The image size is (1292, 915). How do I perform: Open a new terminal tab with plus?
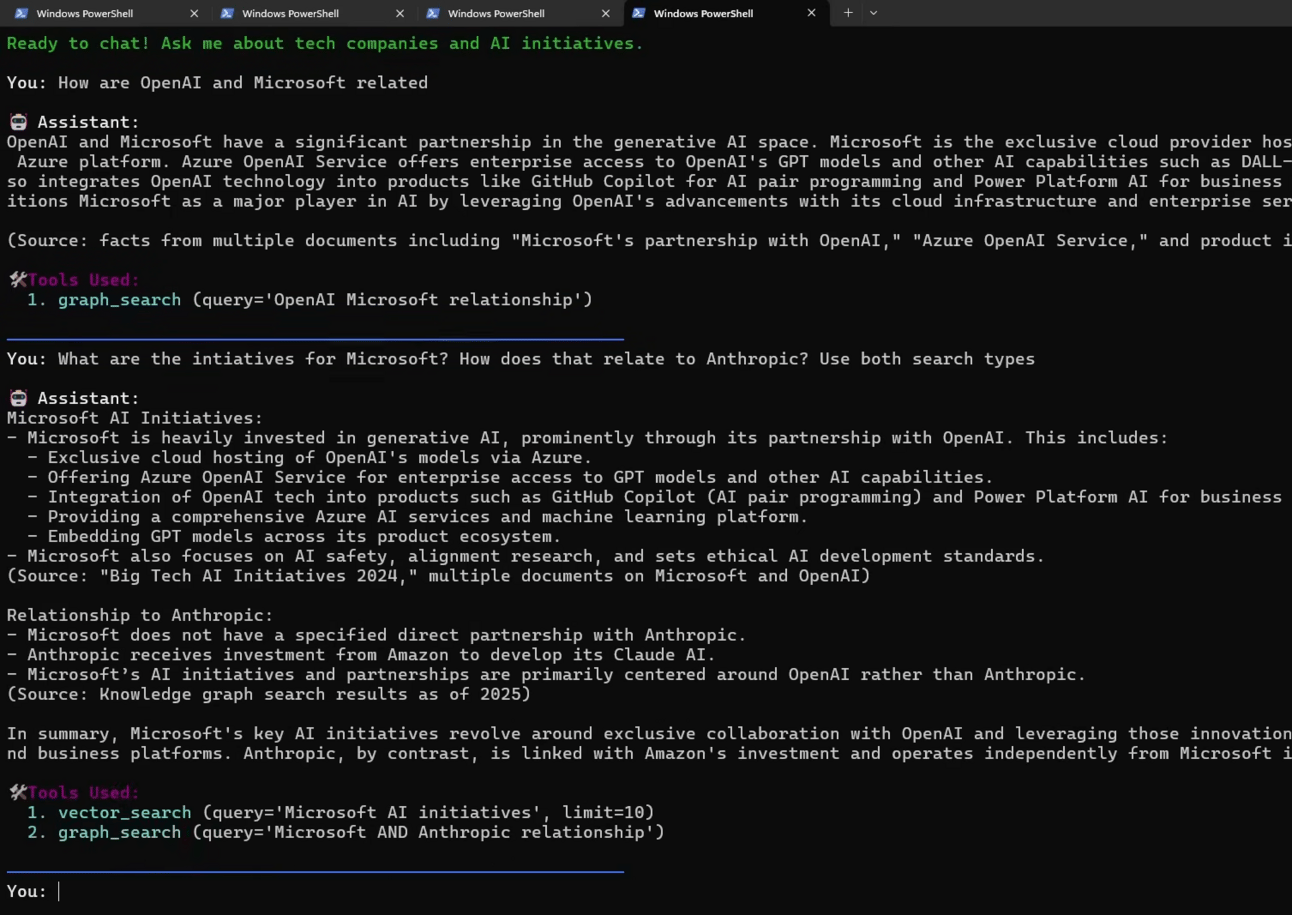point(848,13)
